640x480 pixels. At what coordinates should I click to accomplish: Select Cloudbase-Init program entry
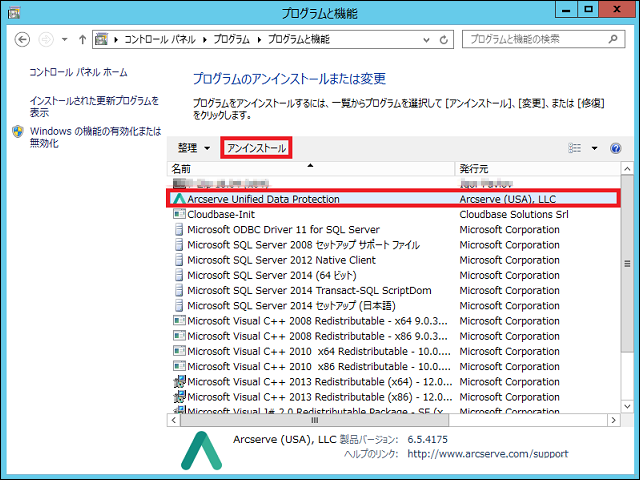221,214
